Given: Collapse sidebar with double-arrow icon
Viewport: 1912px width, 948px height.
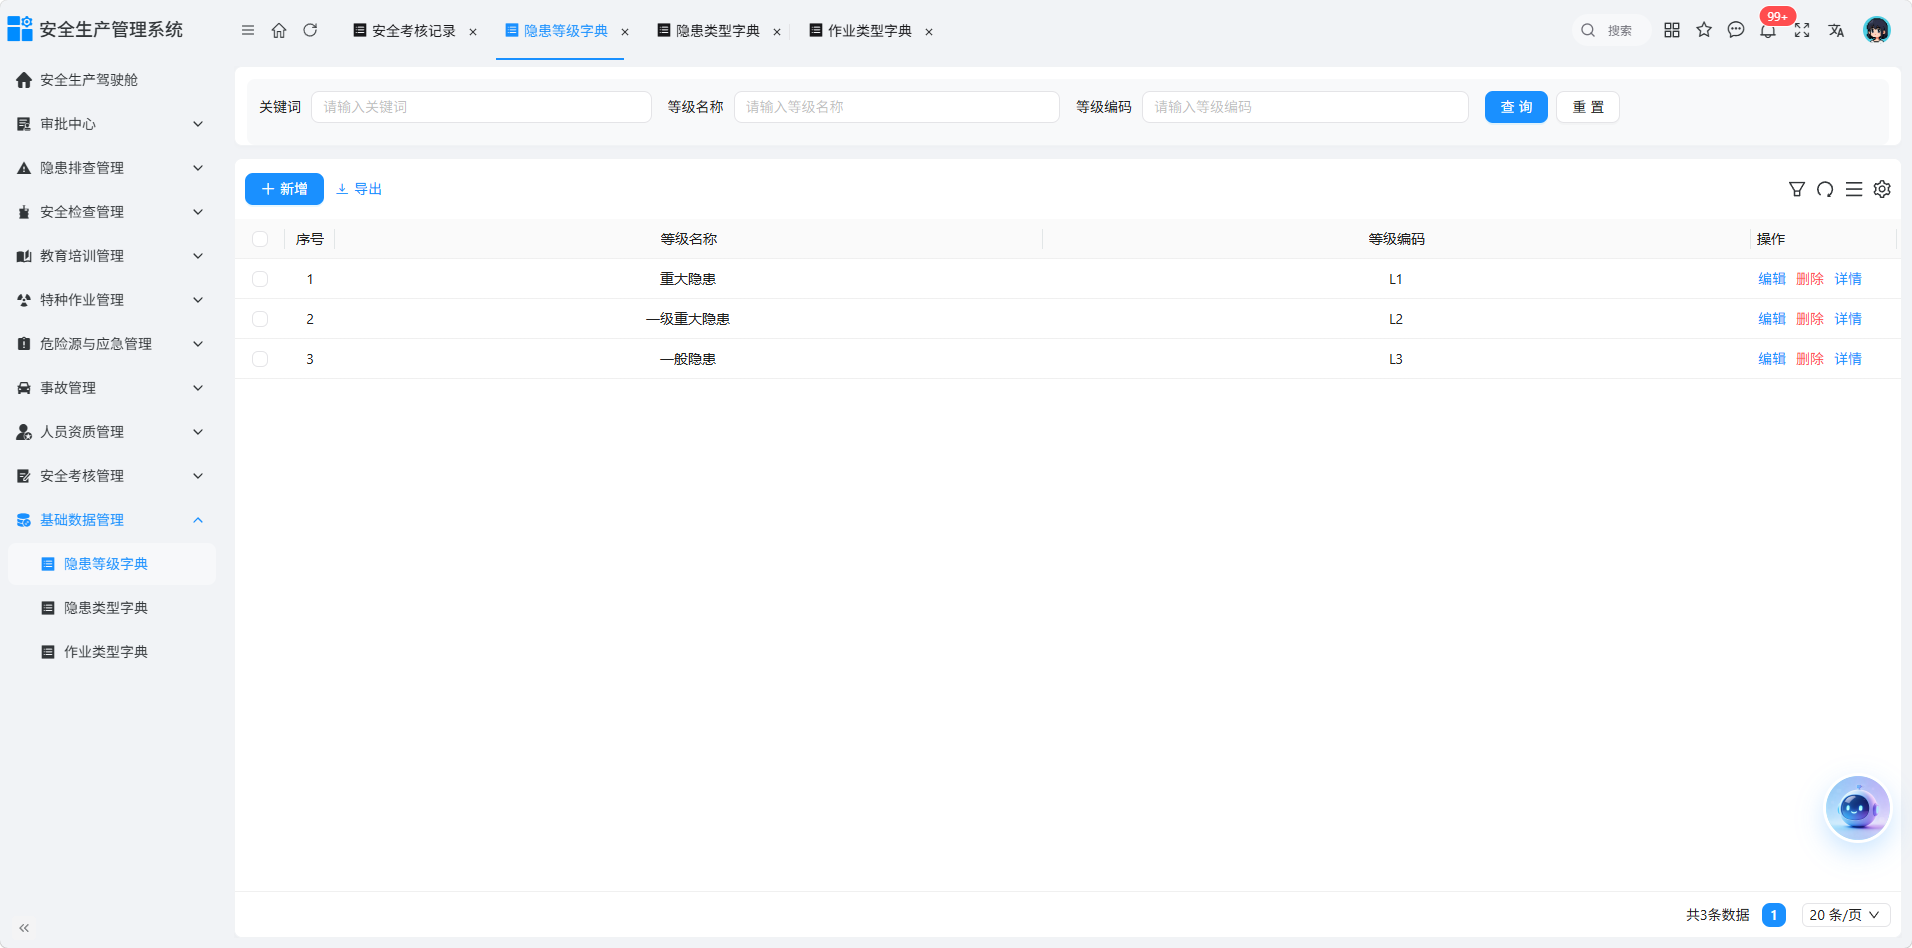Looking at the screenshot, I should pyautogui.click(x=24, y=928).
